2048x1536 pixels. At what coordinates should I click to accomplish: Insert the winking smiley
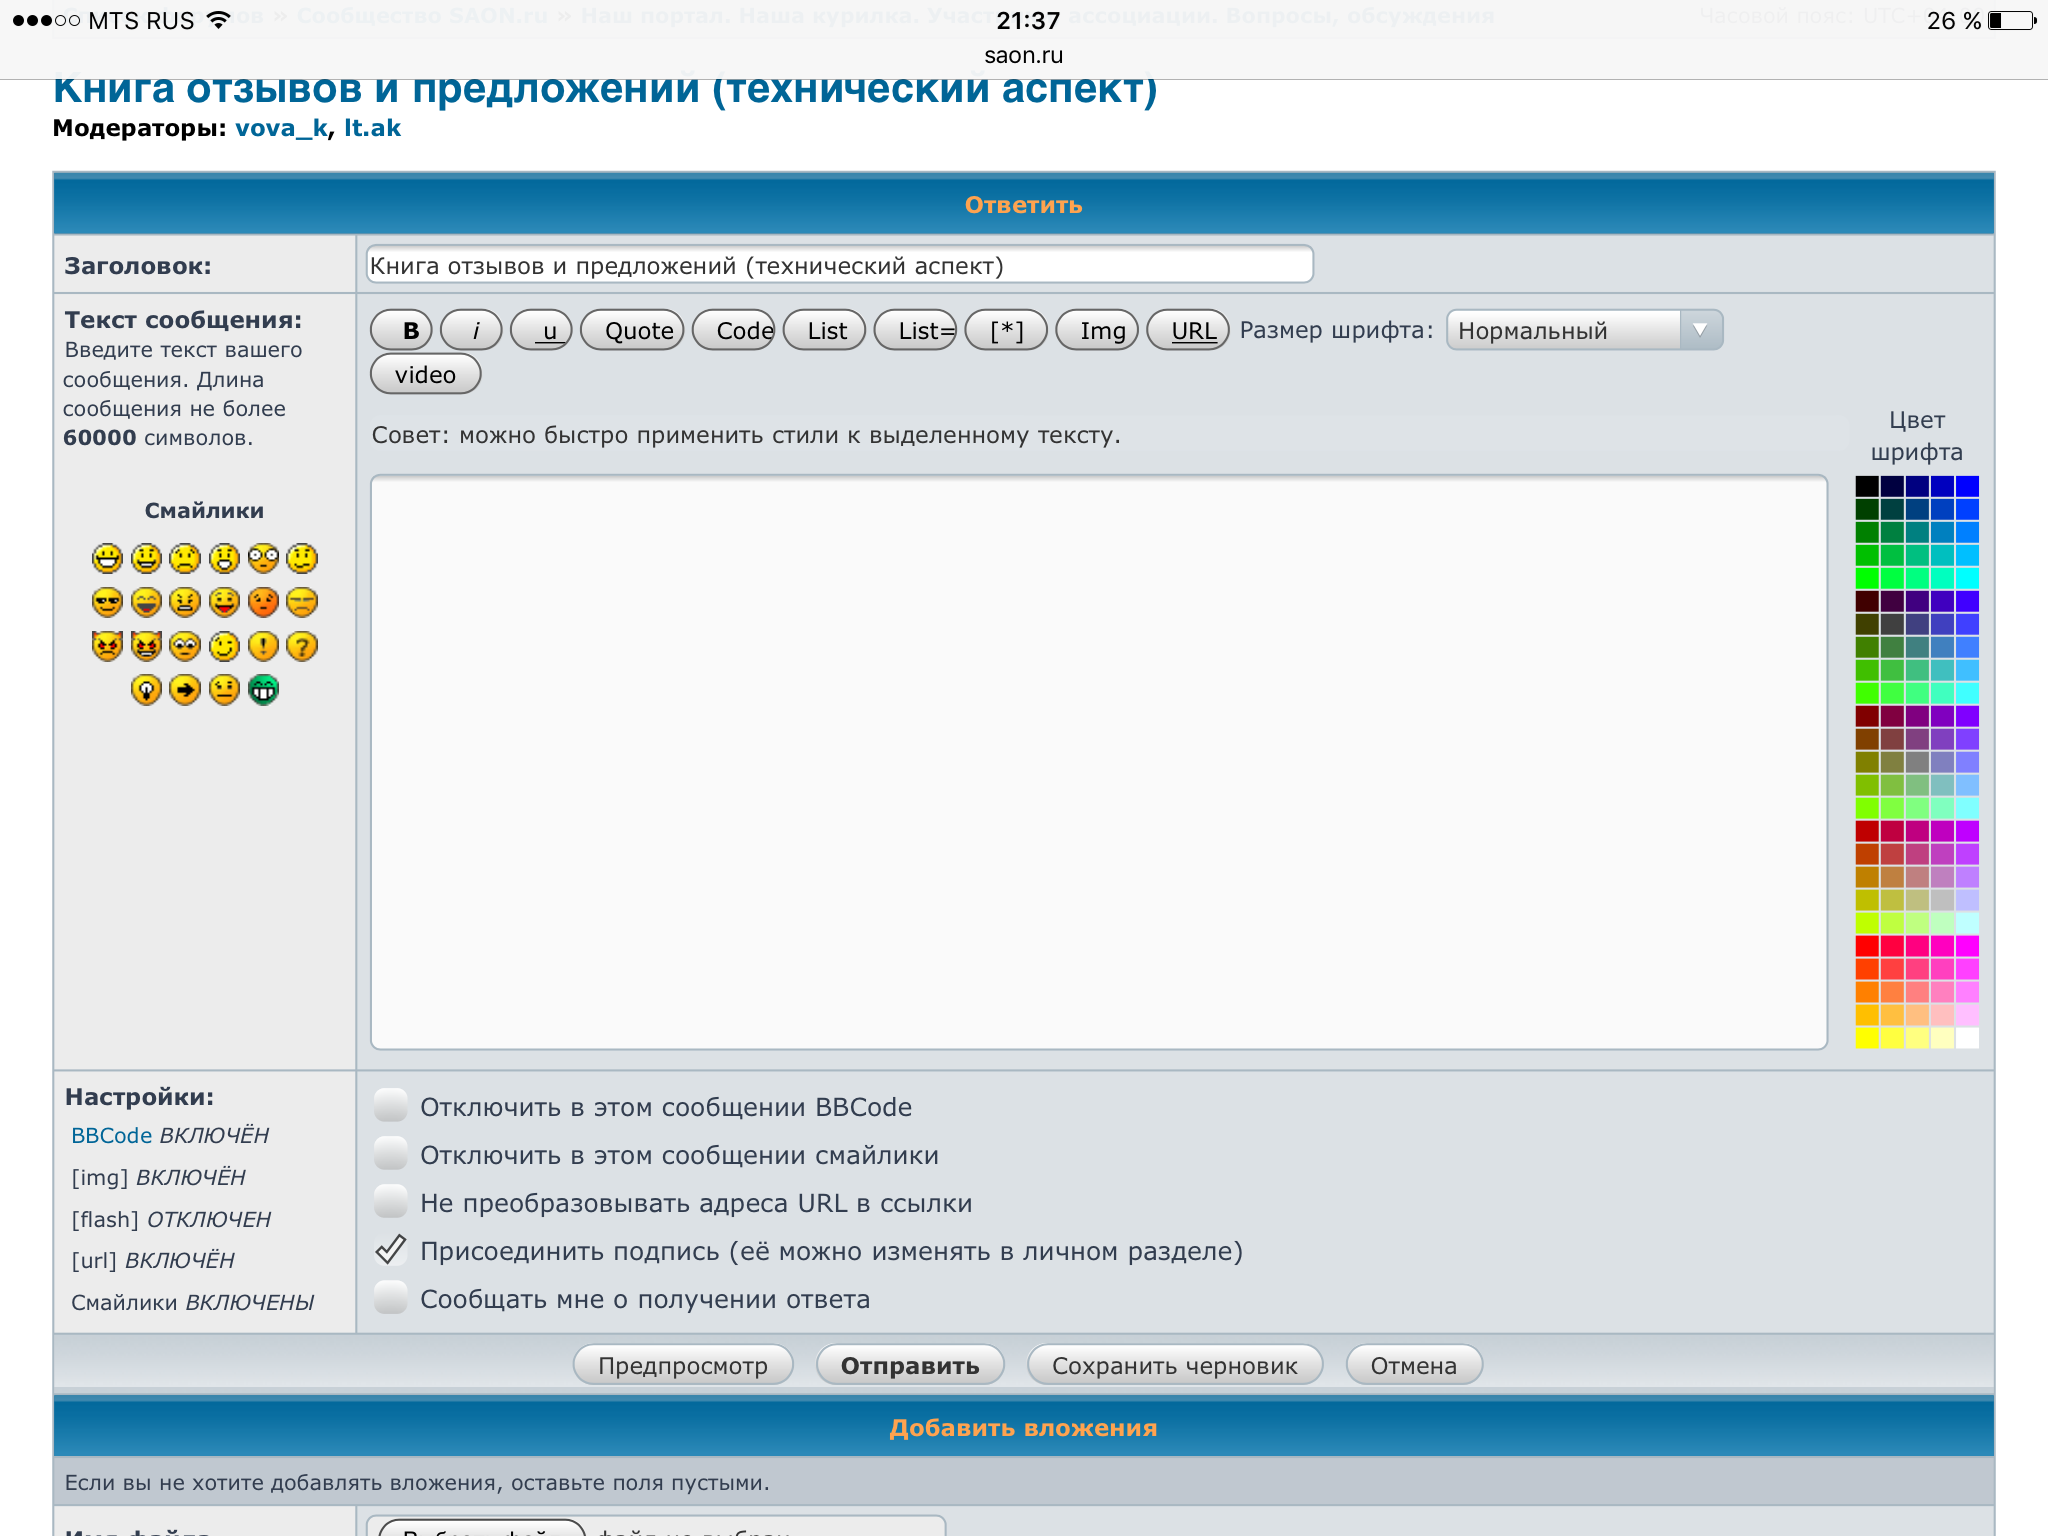(x=224, y=646)
